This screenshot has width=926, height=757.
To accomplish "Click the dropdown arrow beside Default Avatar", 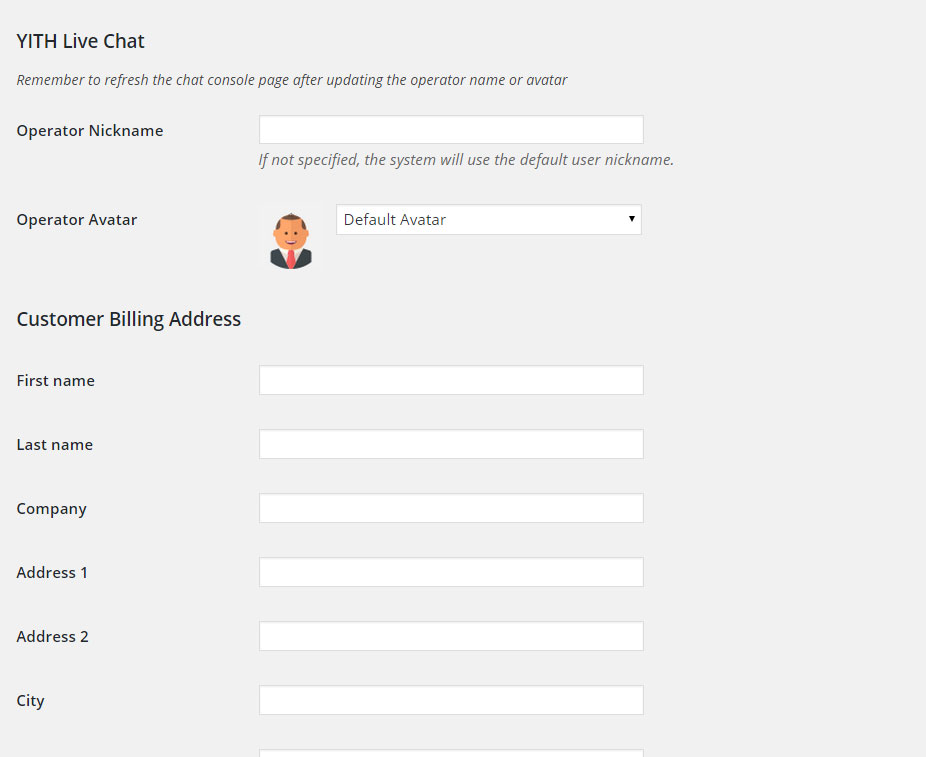I will pyautogui.click(x=631, y=219).
